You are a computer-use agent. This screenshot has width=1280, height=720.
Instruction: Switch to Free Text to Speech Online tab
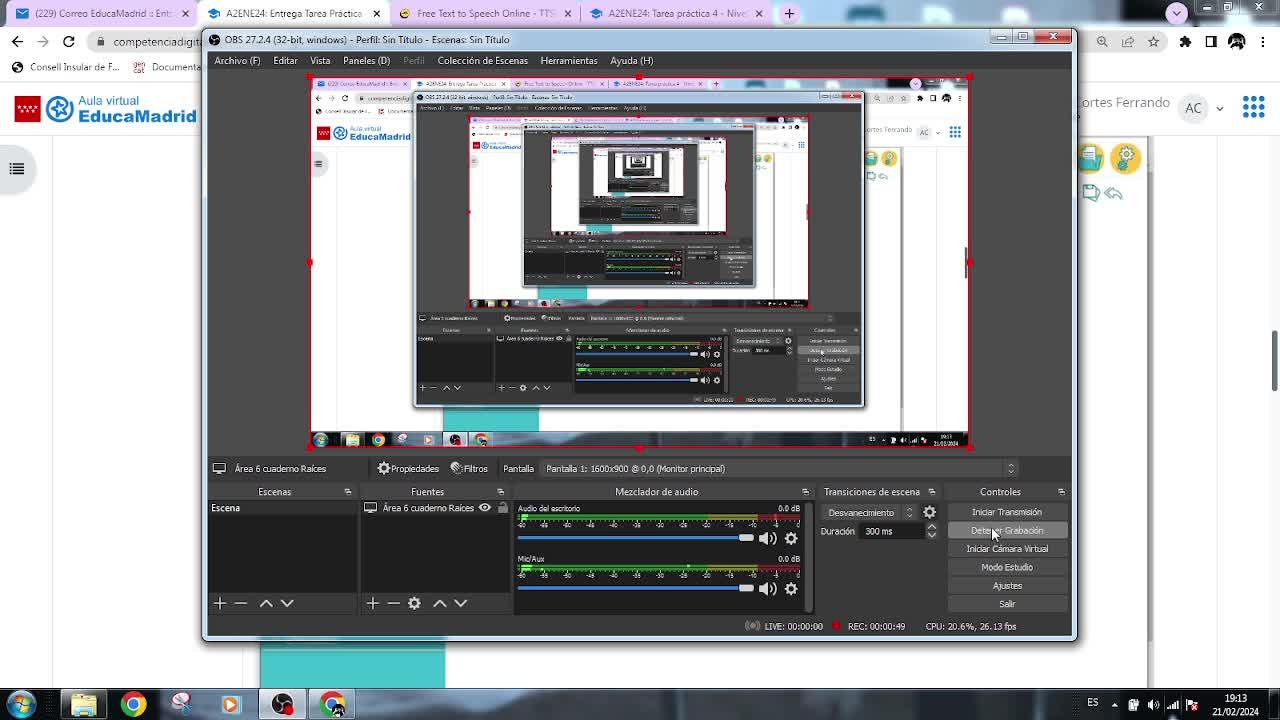tap(485, 14)
